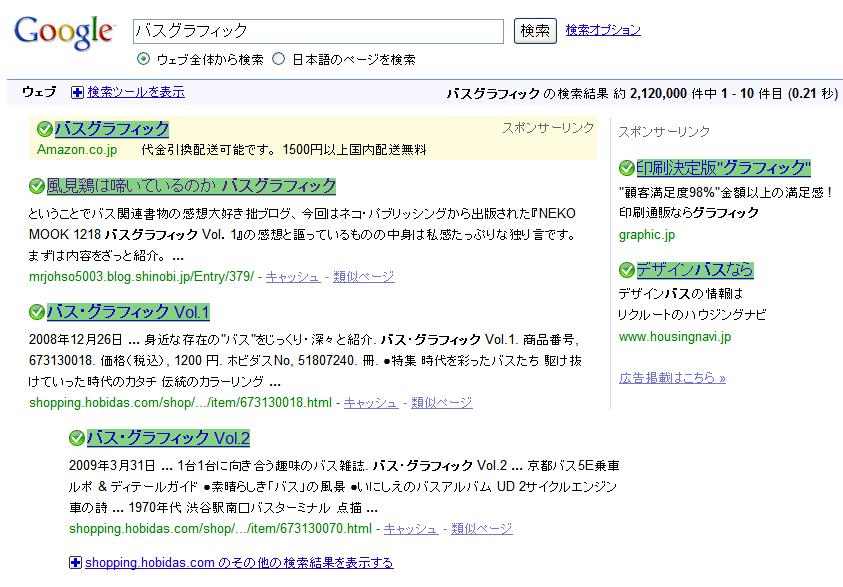Open shopping.hobidas.com のその他の検索結果を表示する link
Screen dimensions: 843x587
pyautogui.click(x=239, y=562)
